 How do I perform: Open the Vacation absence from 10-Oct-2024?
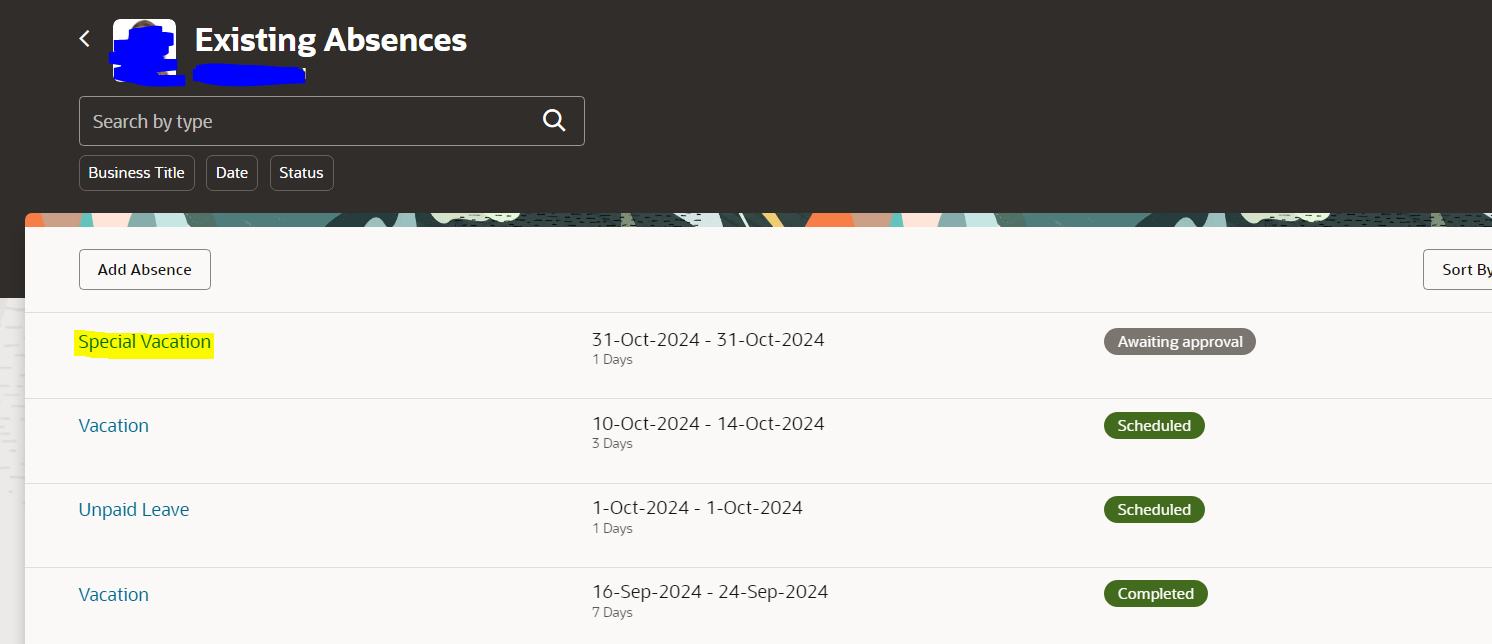[113, 425]
